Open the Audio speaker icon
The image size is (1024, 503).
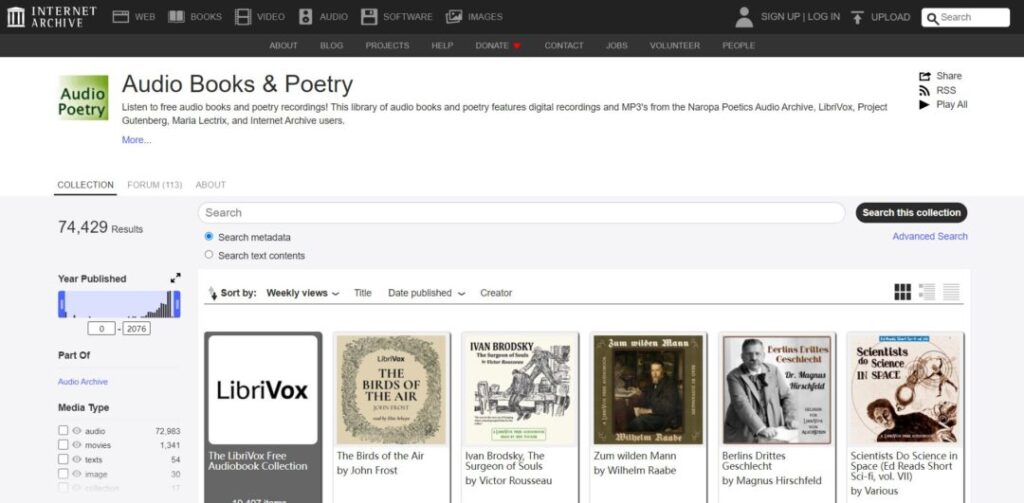point(306,17)
